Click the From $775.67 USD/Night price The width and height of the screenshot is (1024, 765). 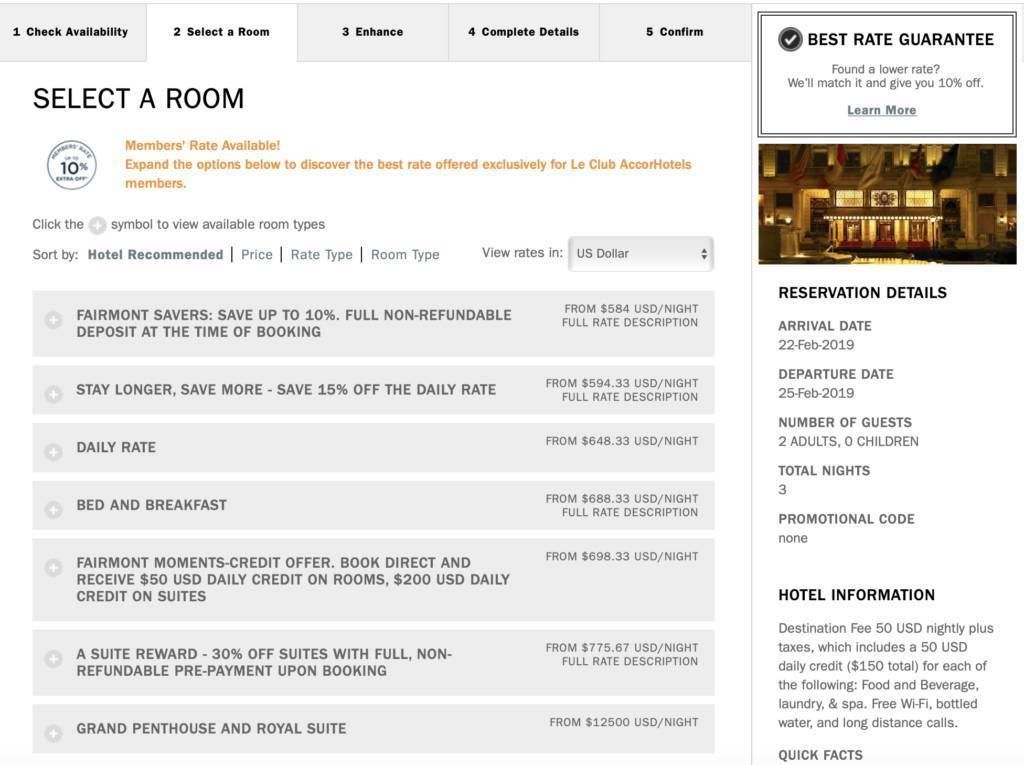pos(622,648)
